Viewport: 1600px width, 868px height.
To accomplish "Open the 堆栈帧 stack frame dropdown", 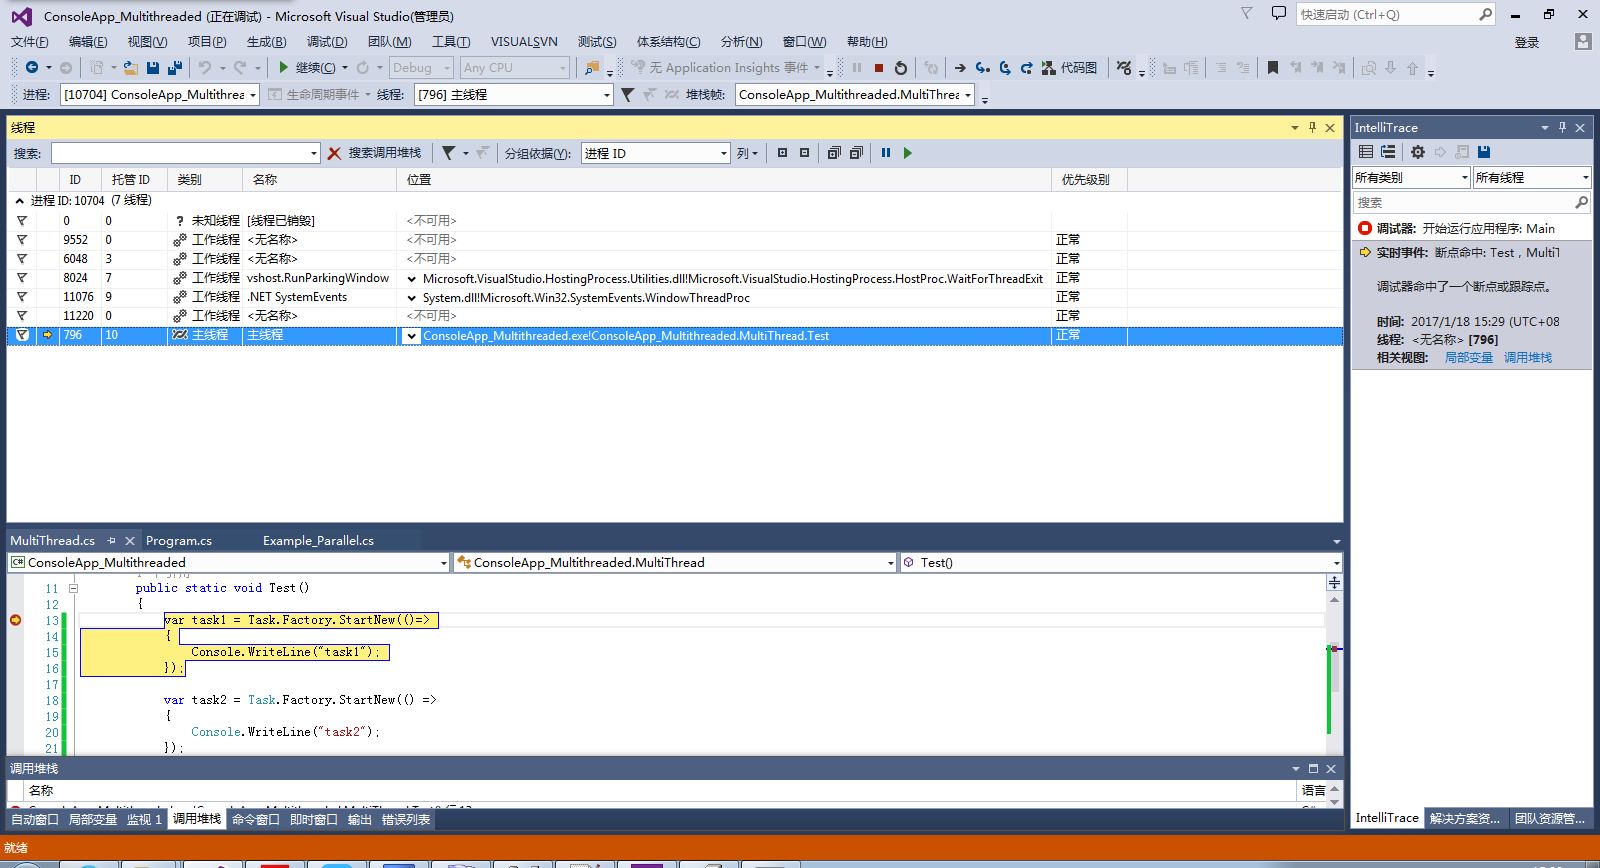I will coord(855,95).
